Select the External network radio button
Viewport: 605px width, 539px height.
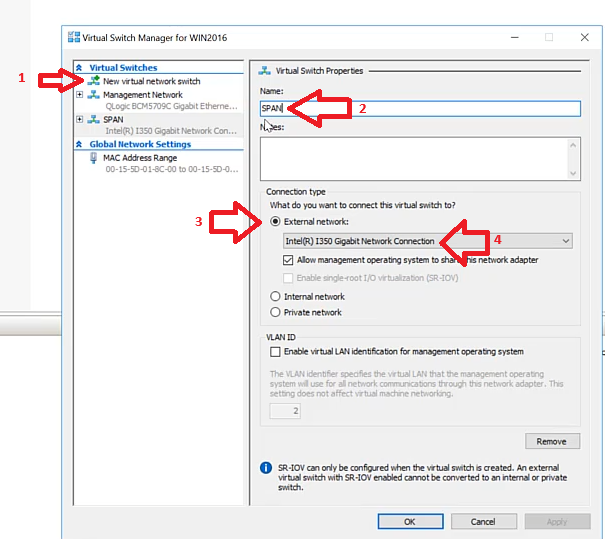point(275,221)
